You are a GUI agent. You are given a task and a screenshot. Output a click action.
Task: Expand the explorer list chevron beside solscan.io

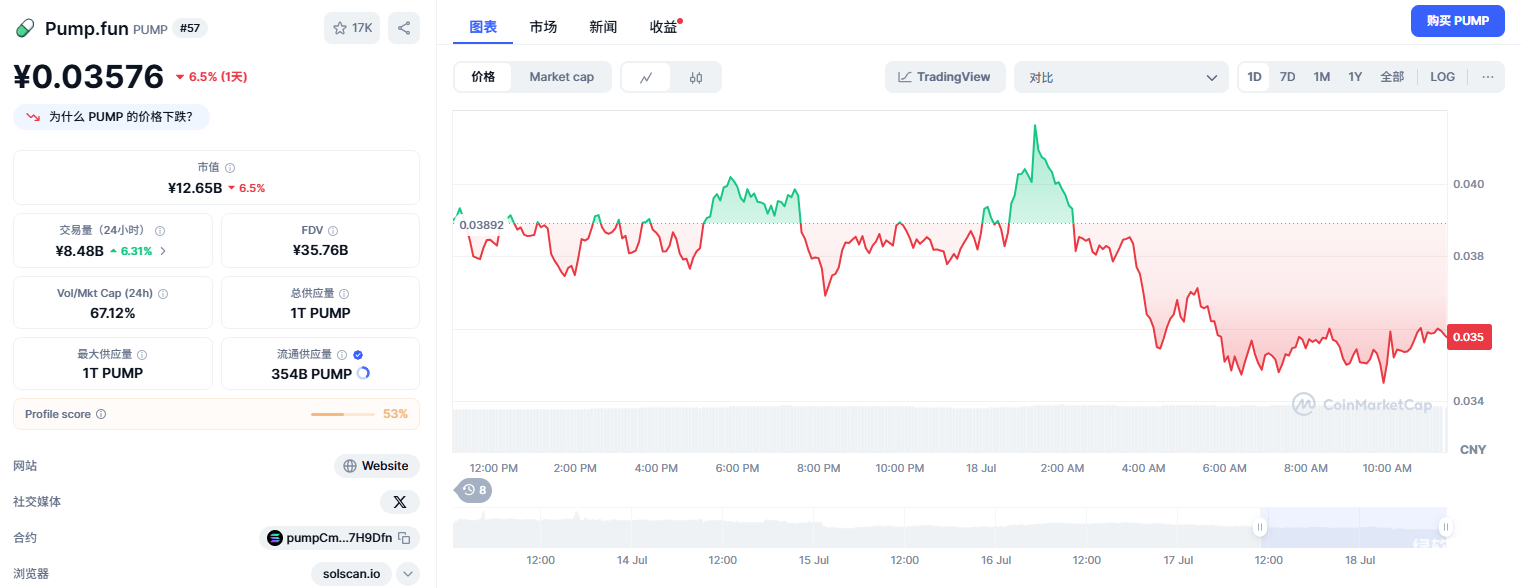(408, 574)
